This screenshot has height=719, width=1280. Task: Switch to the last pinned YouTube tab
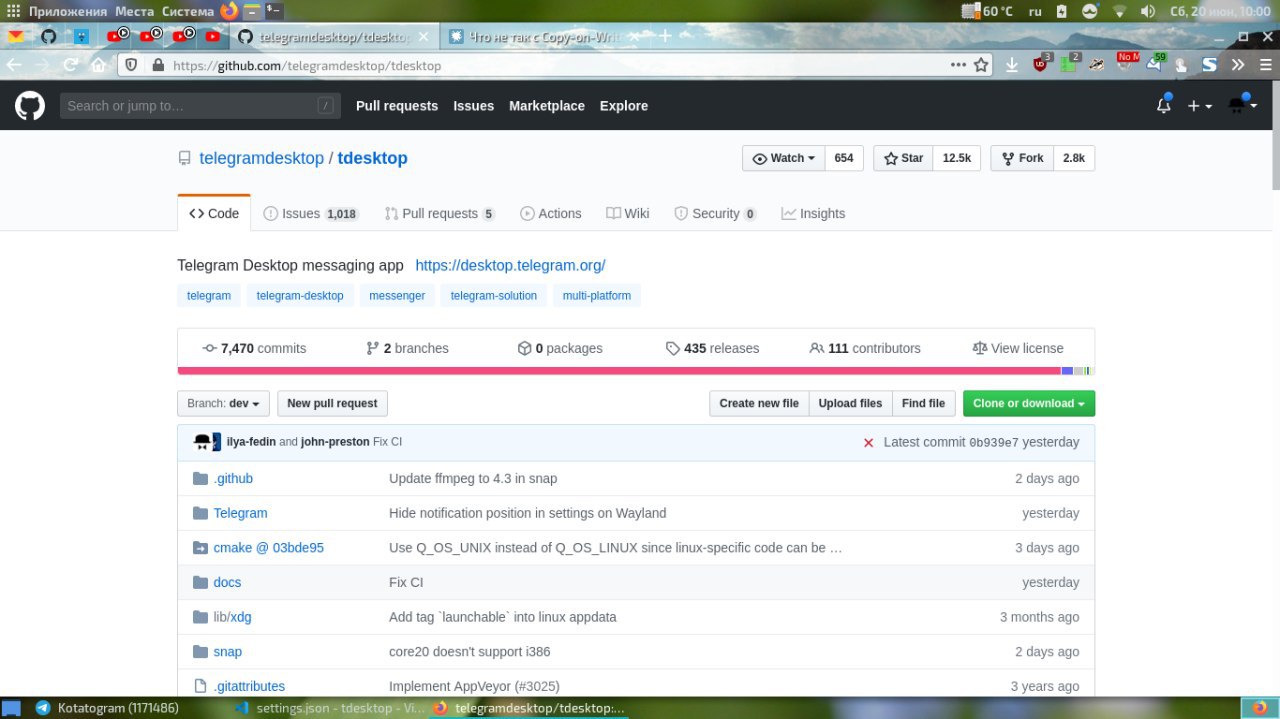212,36
